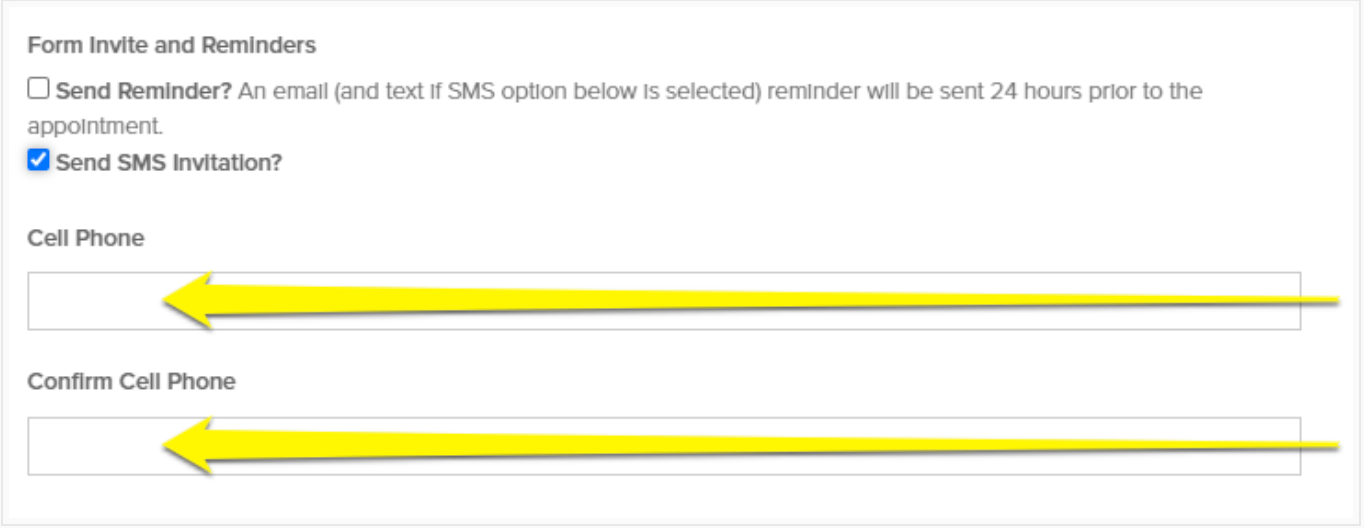
Task: Click the "Send SMS Invitation?" label text
Action: coord(169,162)
